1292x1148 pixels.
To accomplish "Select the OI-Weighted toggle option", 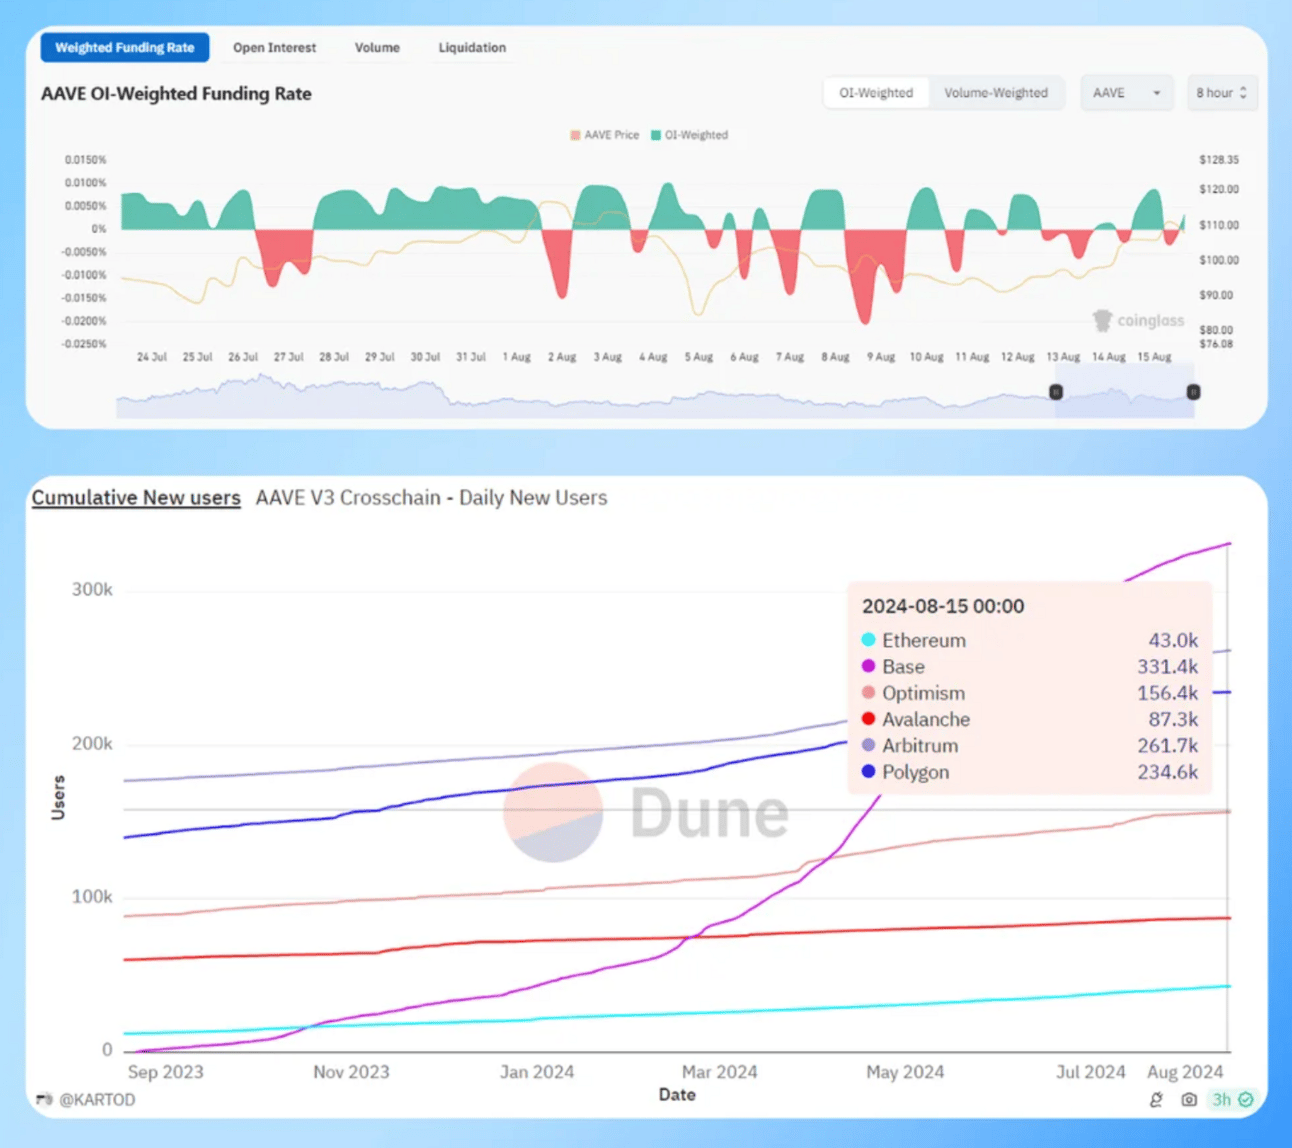I will point(876,93).
